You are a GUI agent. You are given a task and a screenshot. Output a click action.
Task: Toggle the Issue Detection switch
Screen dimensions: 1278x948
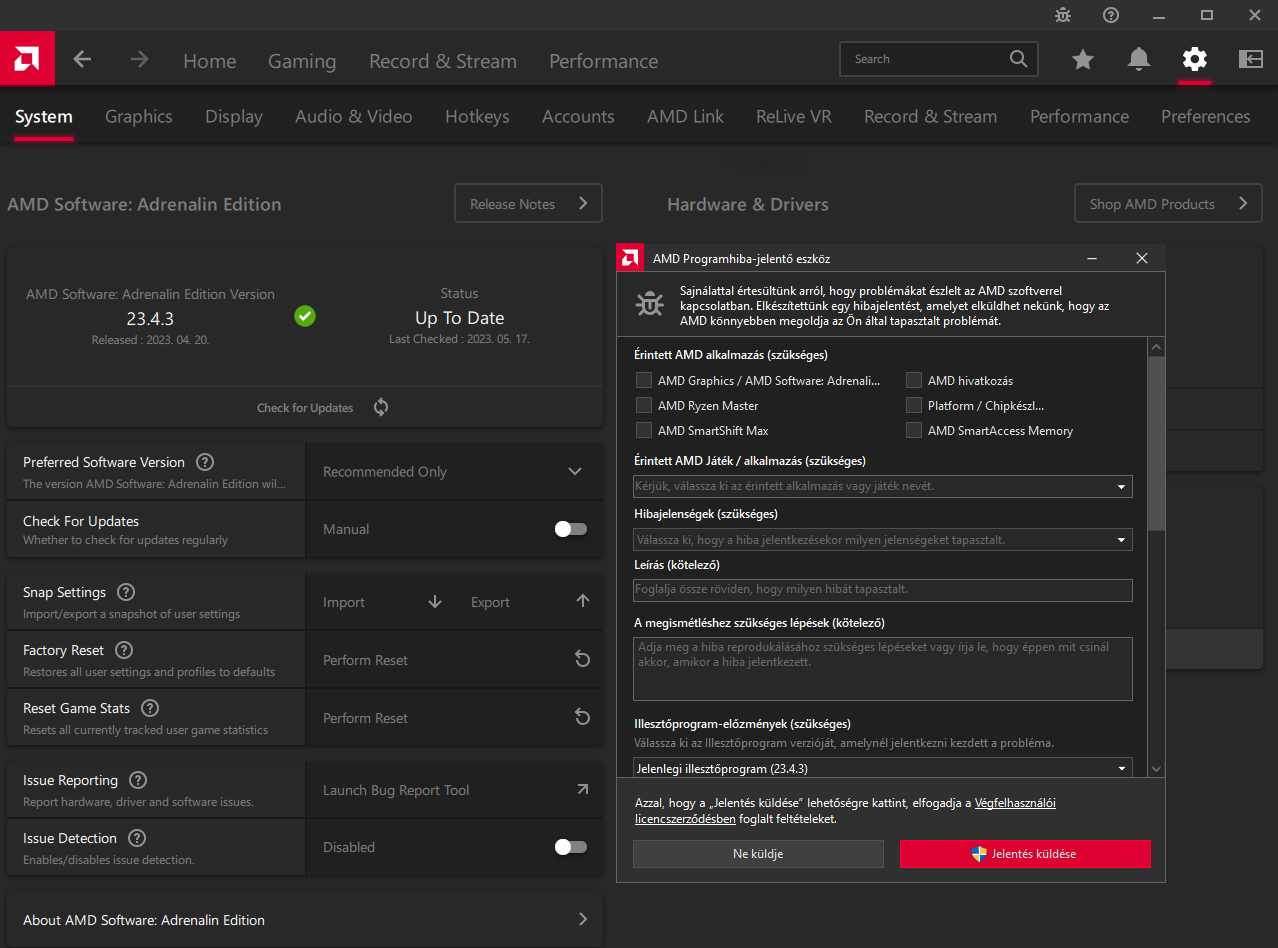coord(571,847)
